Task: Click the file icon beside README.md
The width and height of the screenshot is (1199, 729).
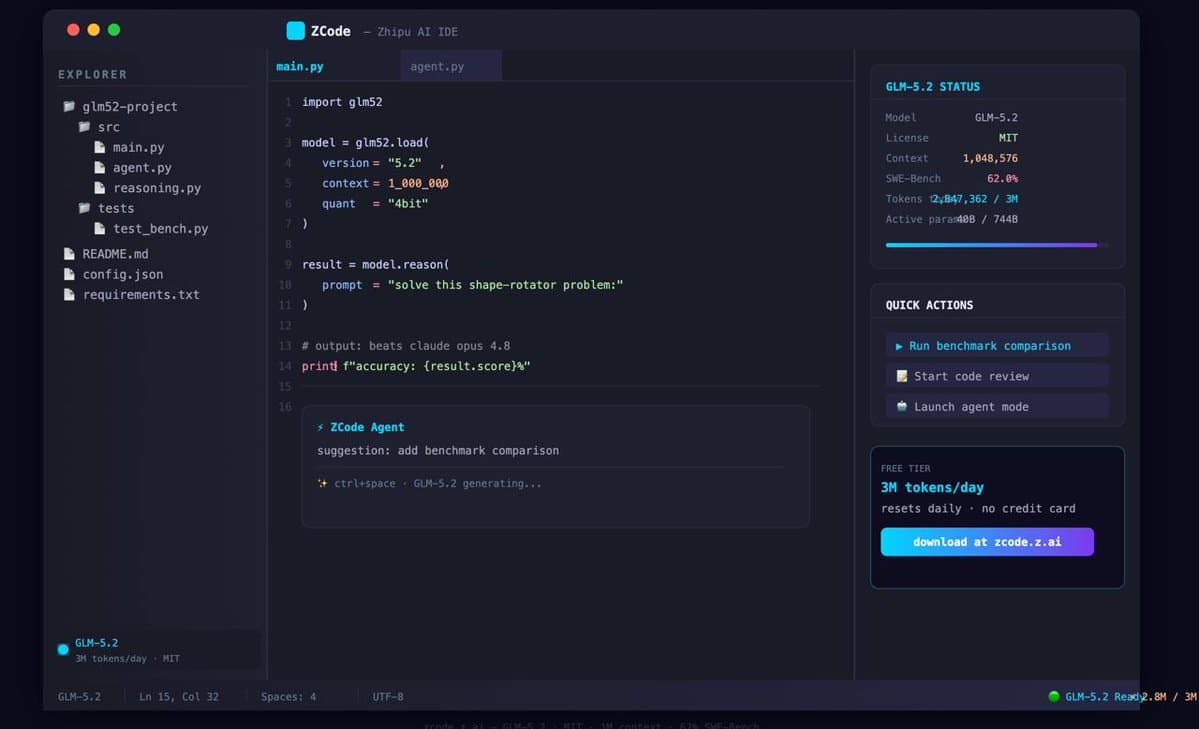Action: [69, 253]
